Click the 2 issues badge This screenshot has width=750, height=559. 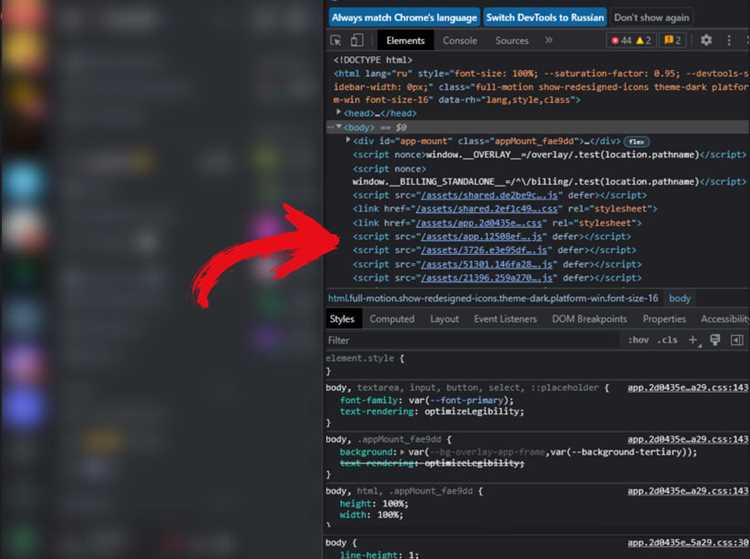pos(673,41)
